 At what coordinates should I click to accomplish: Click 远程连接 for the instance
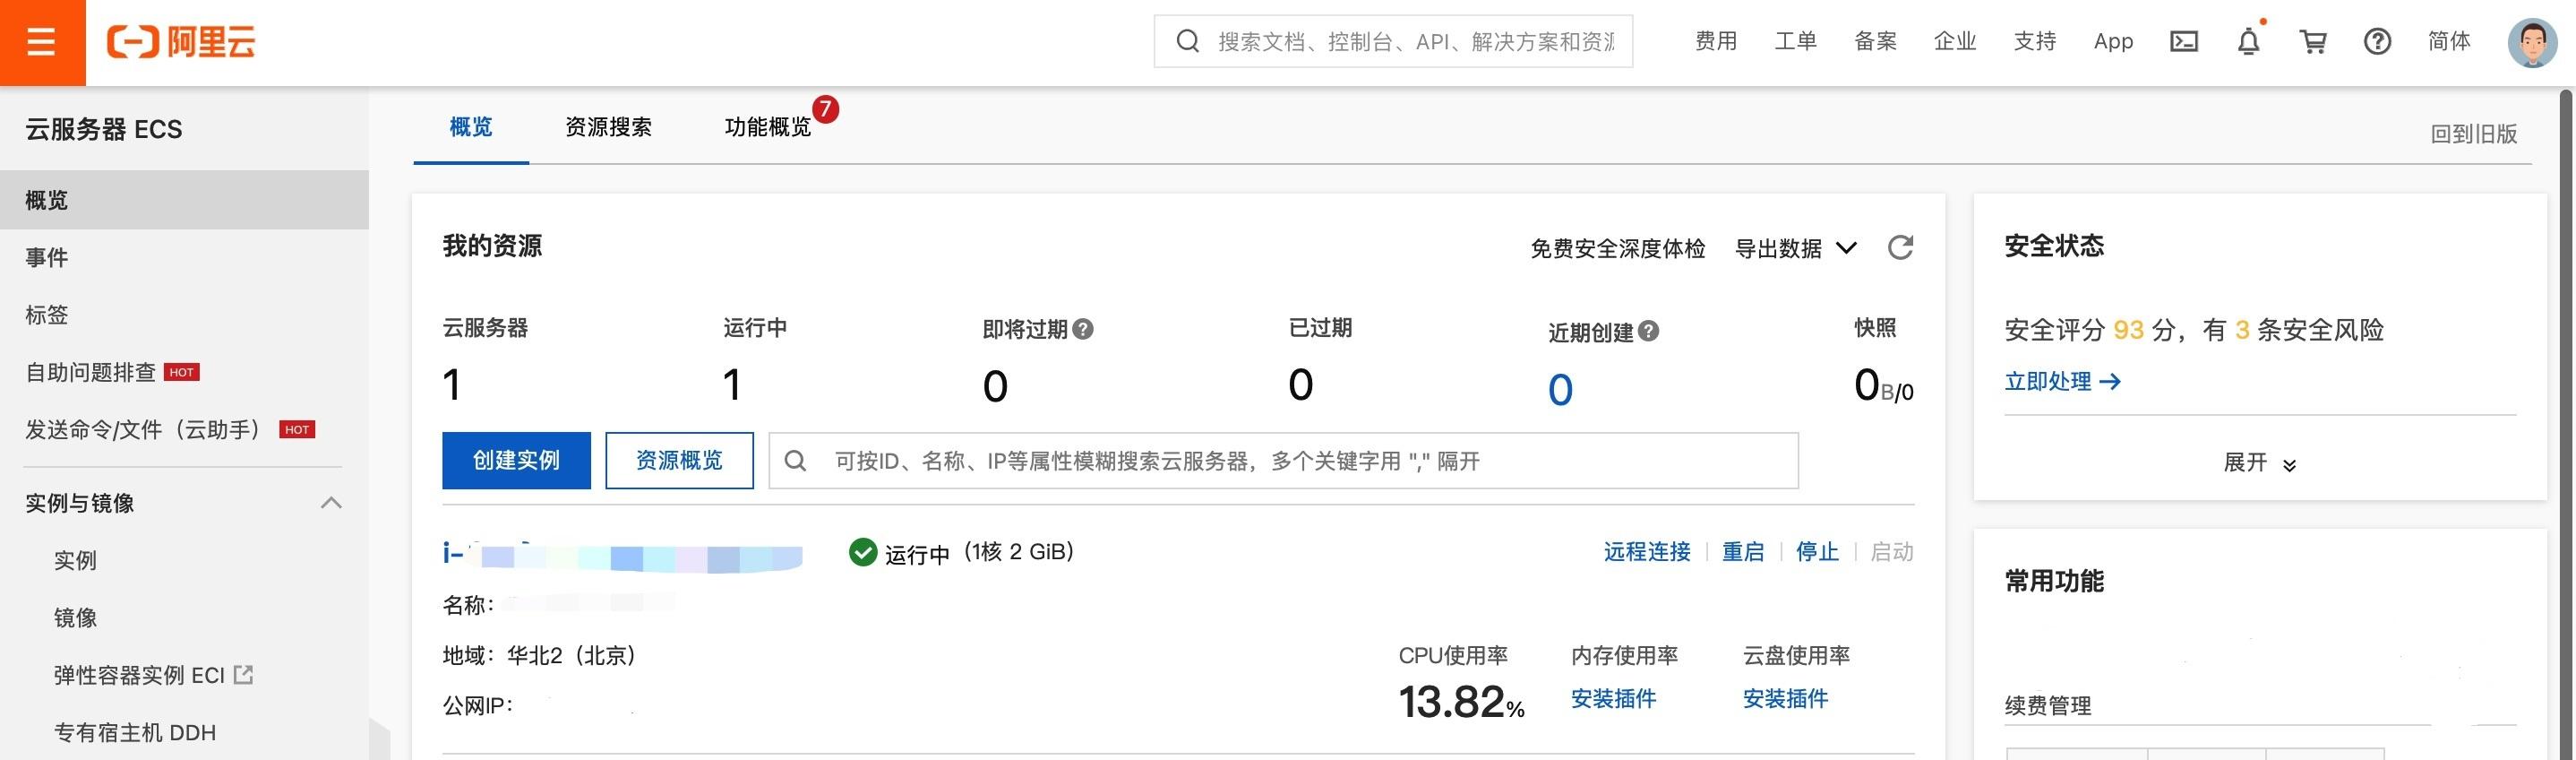1647,552
